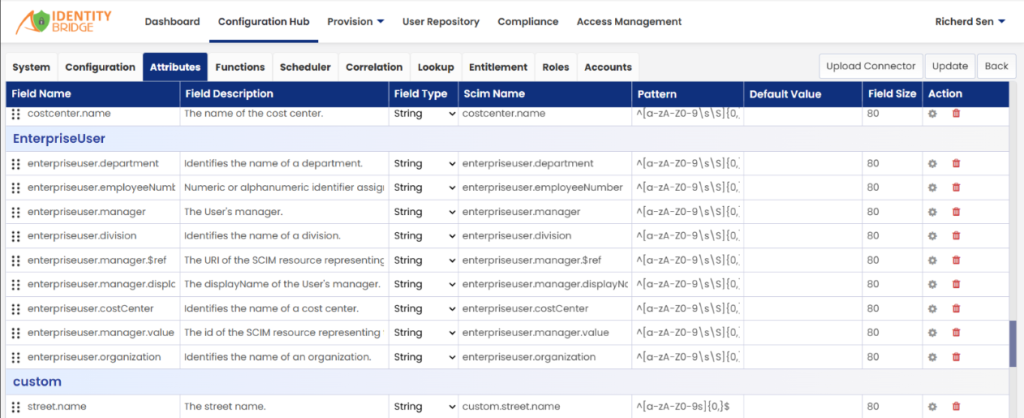Open the Richerd Sen user menu
Image resolution: width=1024 pixels, height=418 pixels.
pos(970,22)
